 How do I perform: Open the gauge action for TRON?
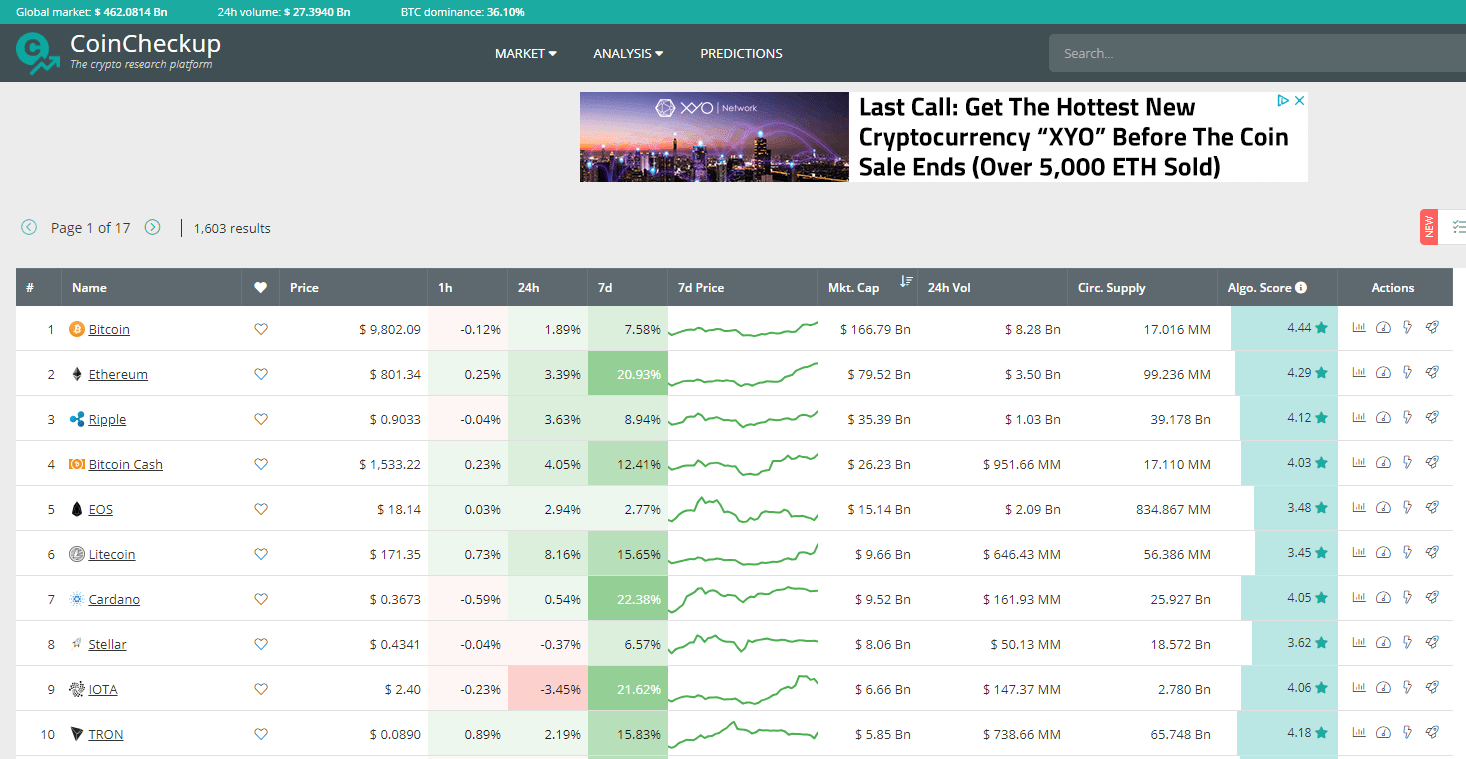click(1383, 732)
